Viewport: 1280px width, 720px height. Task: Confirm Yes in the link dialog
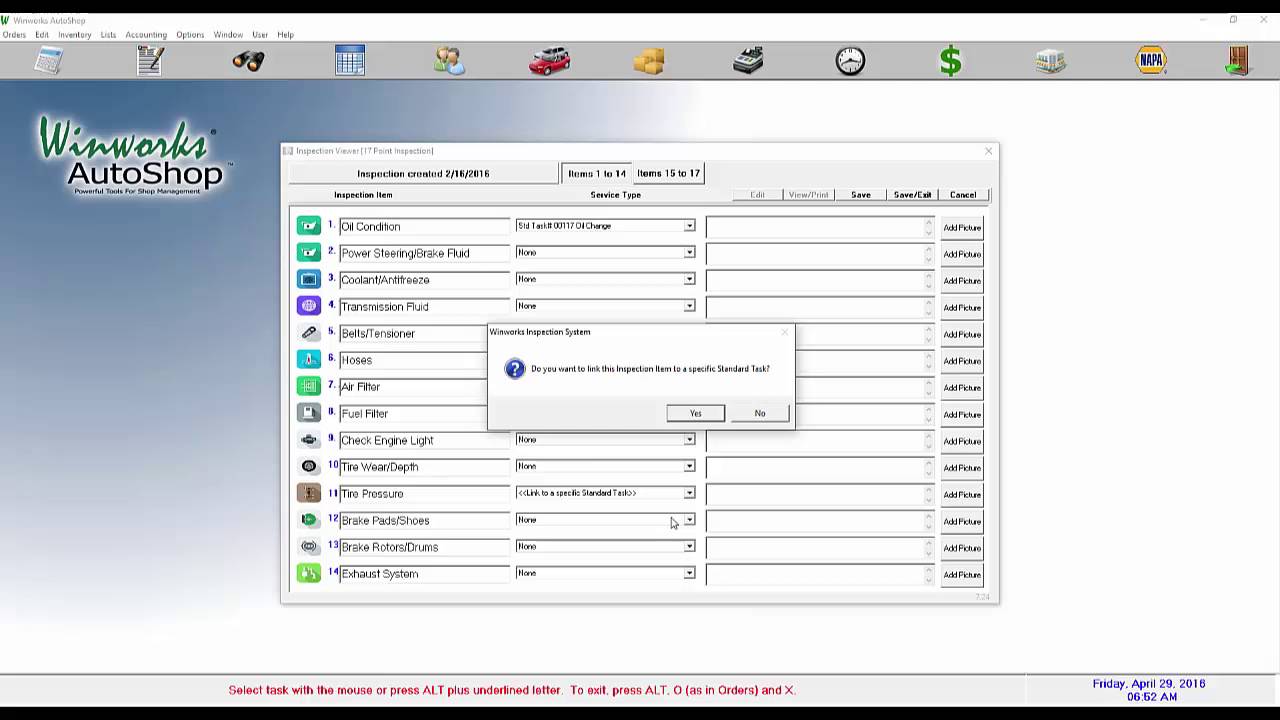(x=696, y=413)
